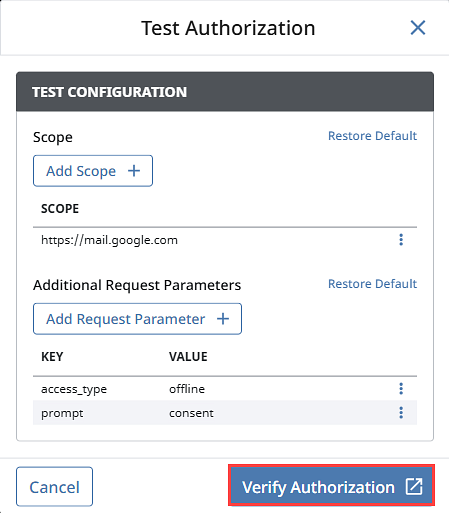The width and height of the screenshot is (449, 513).
Task: Select the access_type key cell
Action: (74, 389)
